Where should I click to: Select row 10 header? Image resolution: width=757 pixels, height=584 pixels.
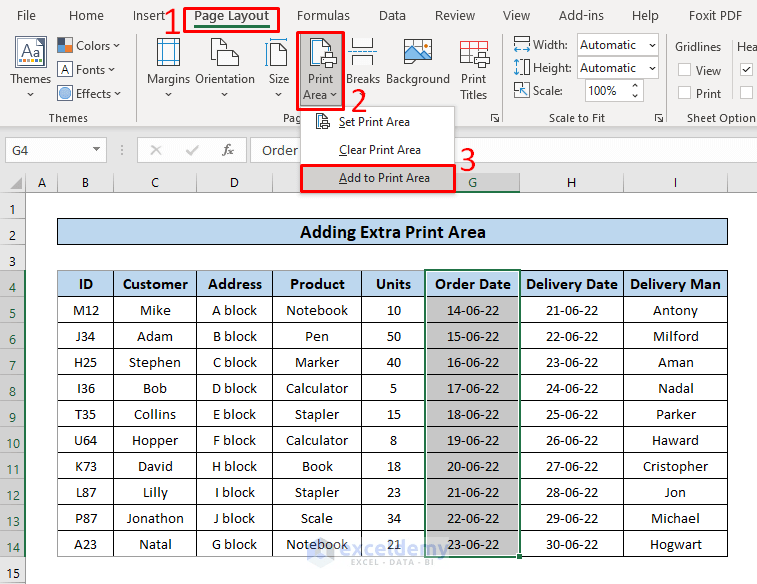click(13, 443)
